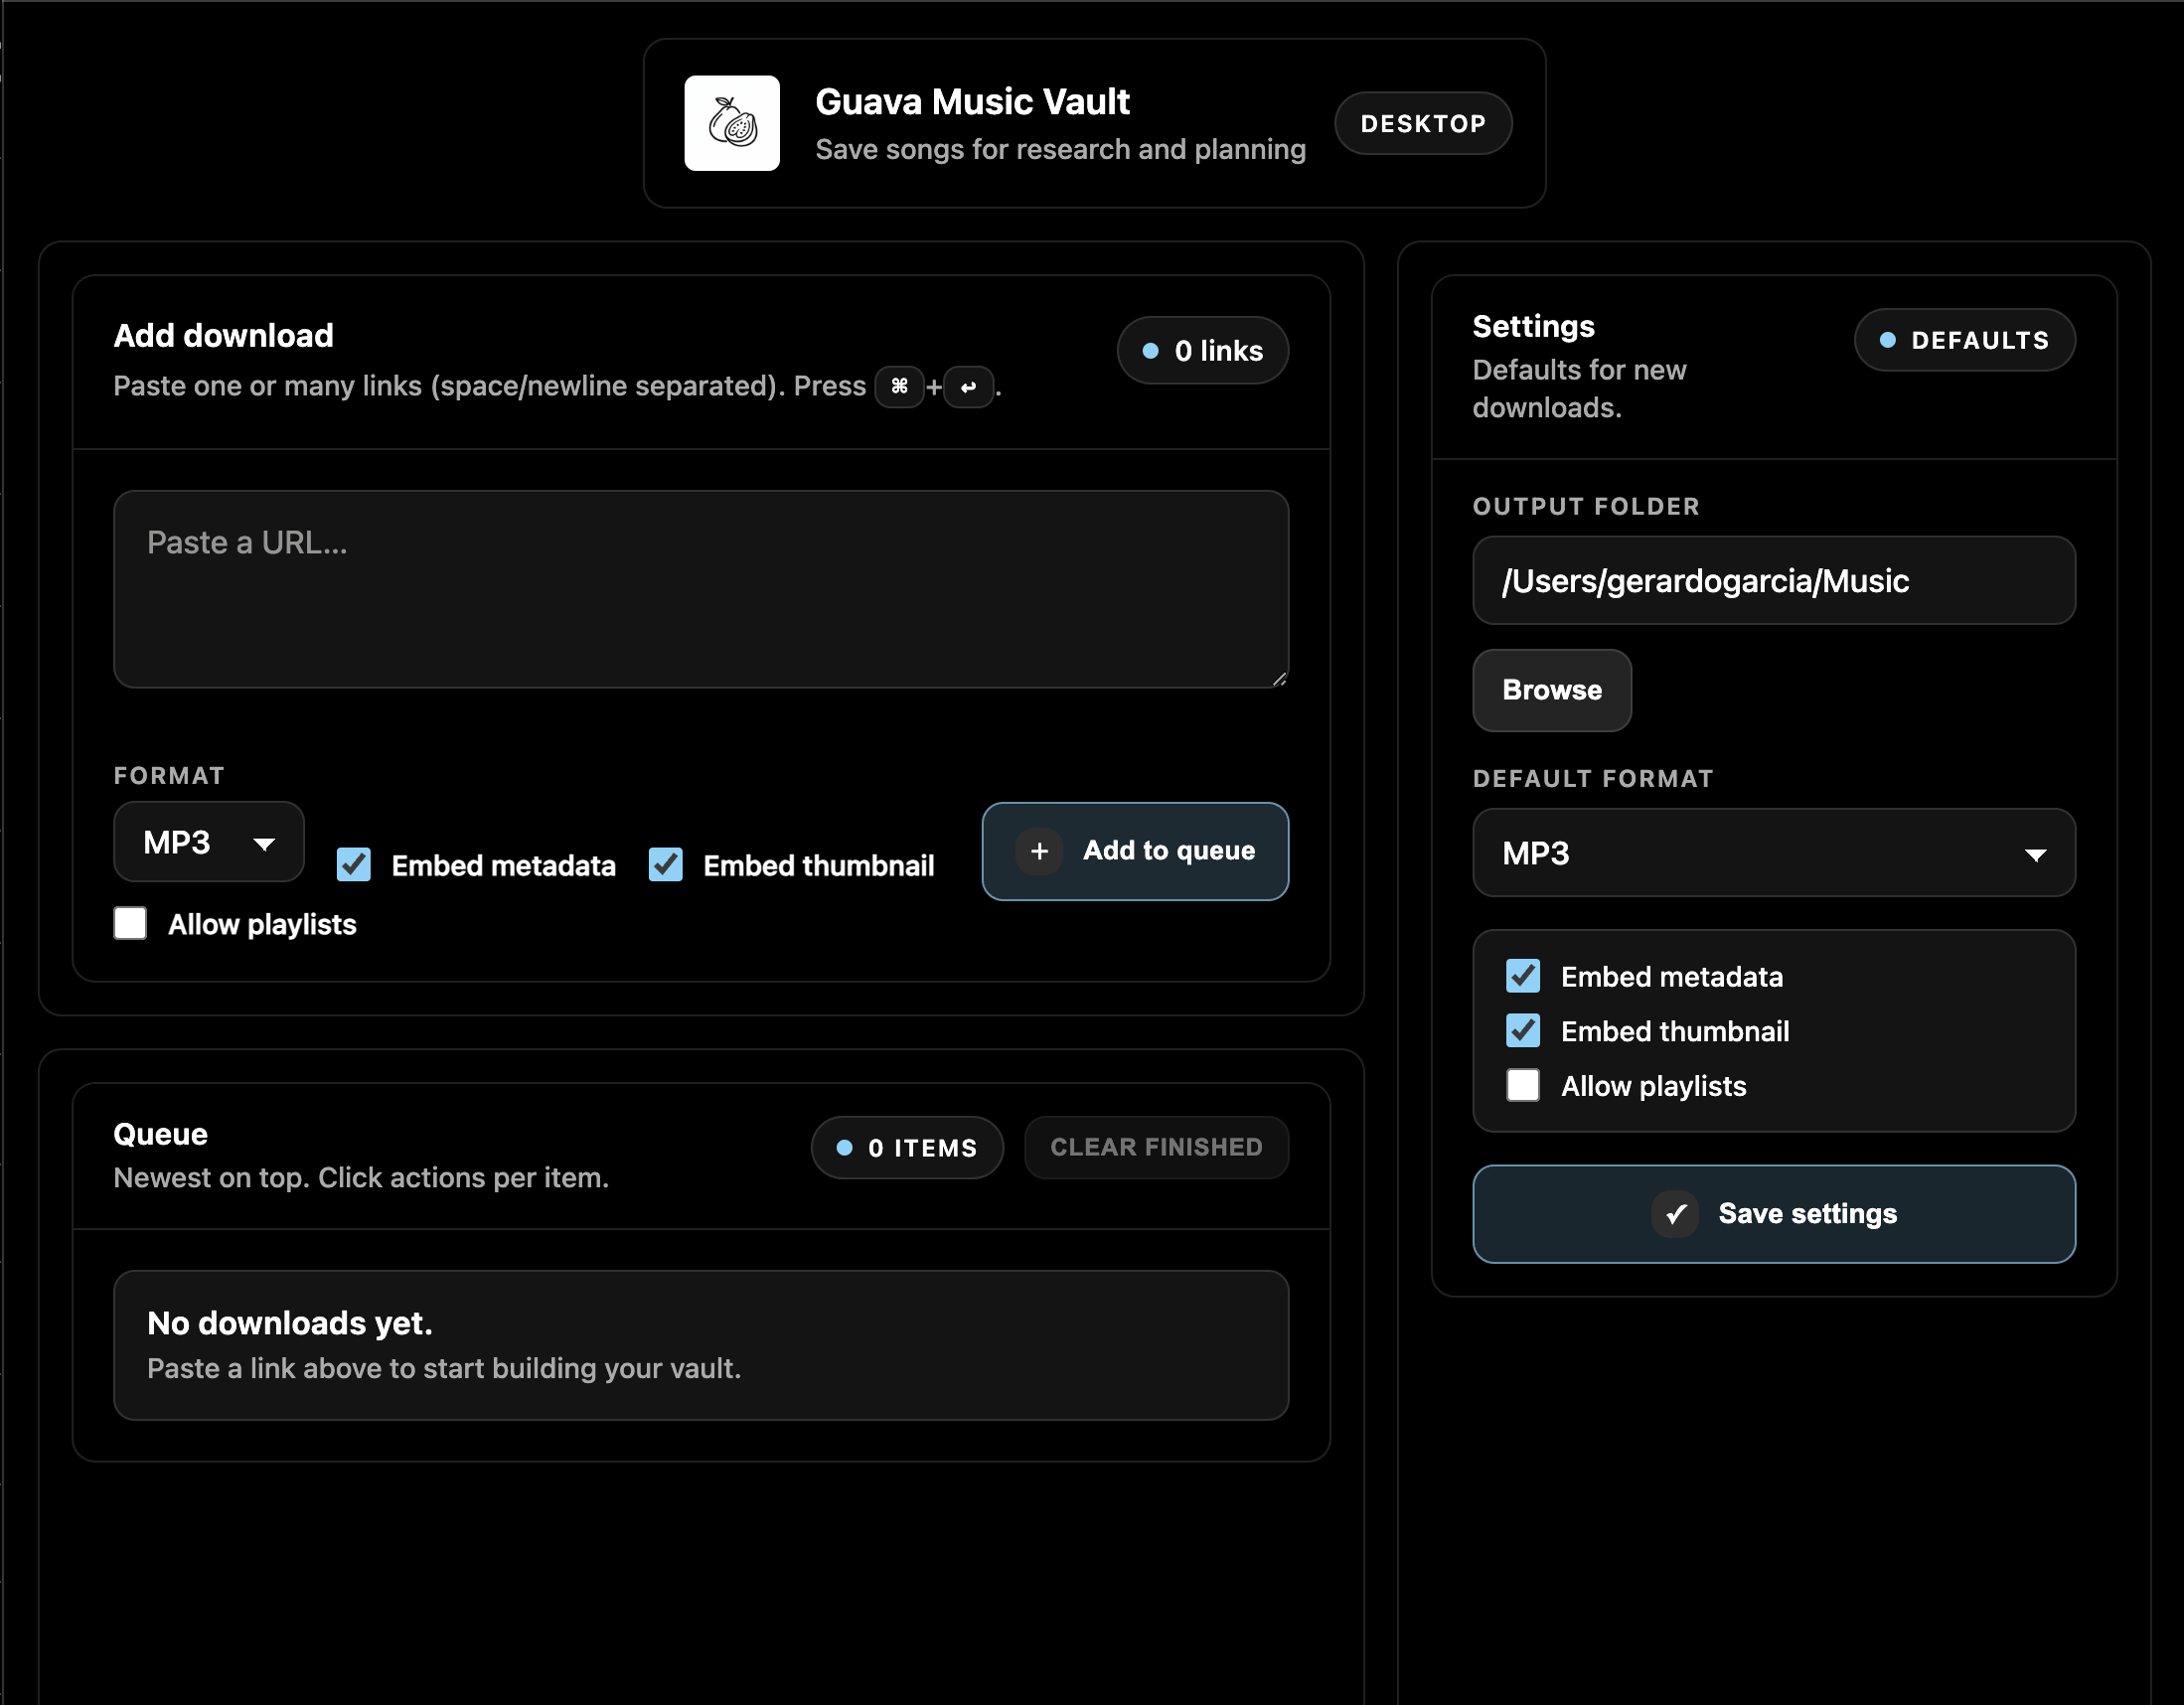
Task: Click the checkmark icon in Save settings
Action: coord(1675,1214)
